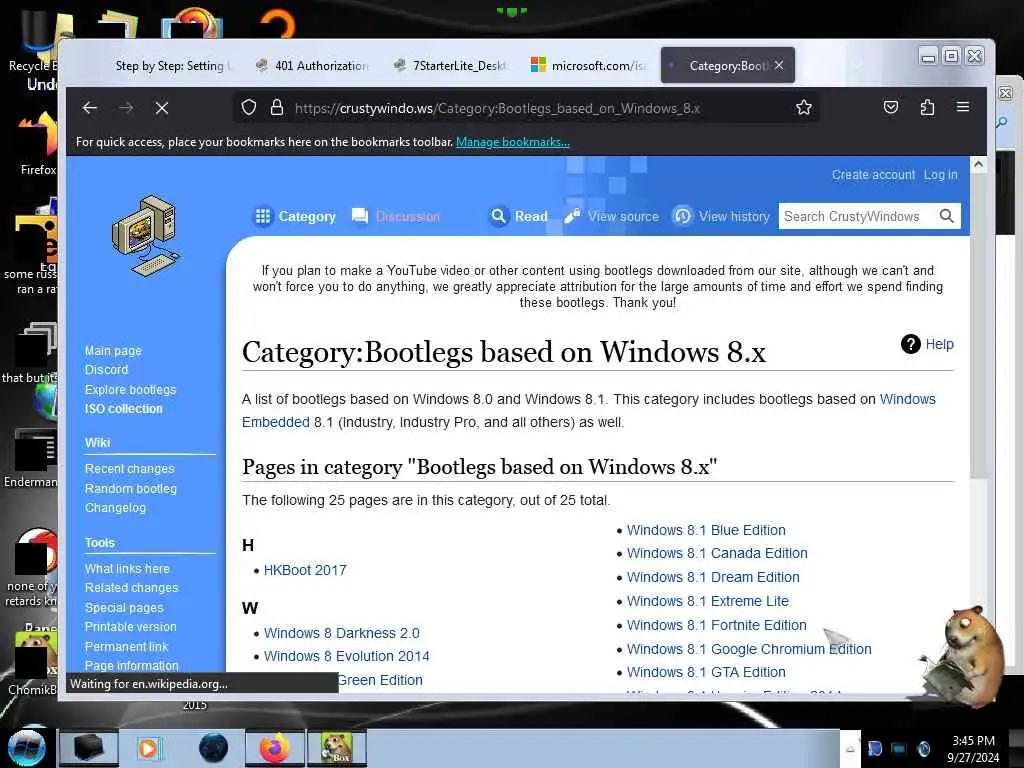Open the Extensions menu

click(x=927, y=107)
